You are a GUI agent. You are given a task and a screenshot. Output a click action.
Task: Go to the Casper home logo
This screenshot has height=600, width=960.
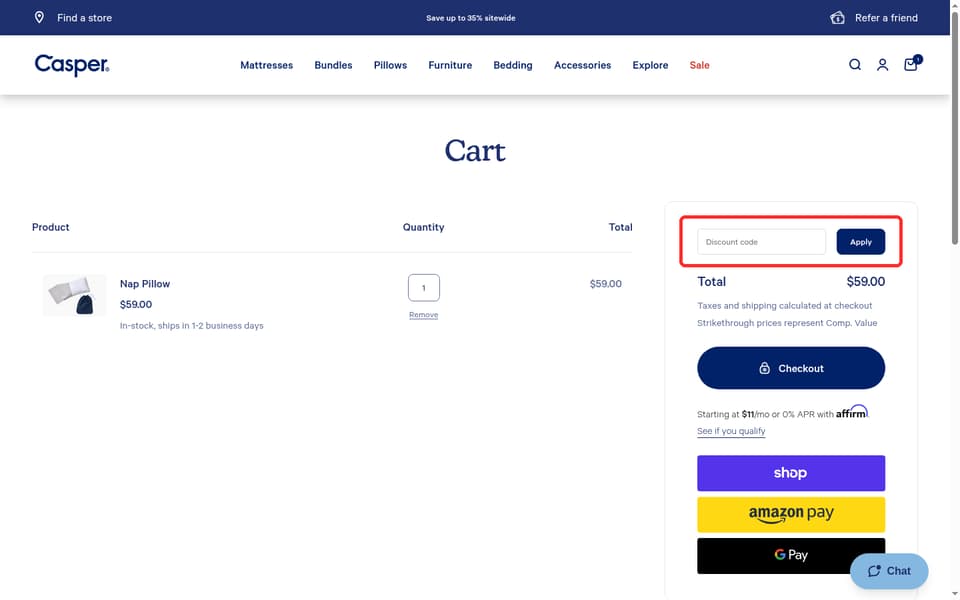tap(72, 65)
